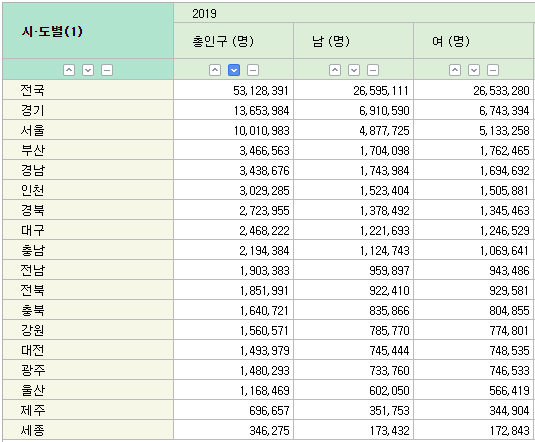Sort 시·도별 column descending
This screenshot has height=442, width=535.
(x=88, y=70)
